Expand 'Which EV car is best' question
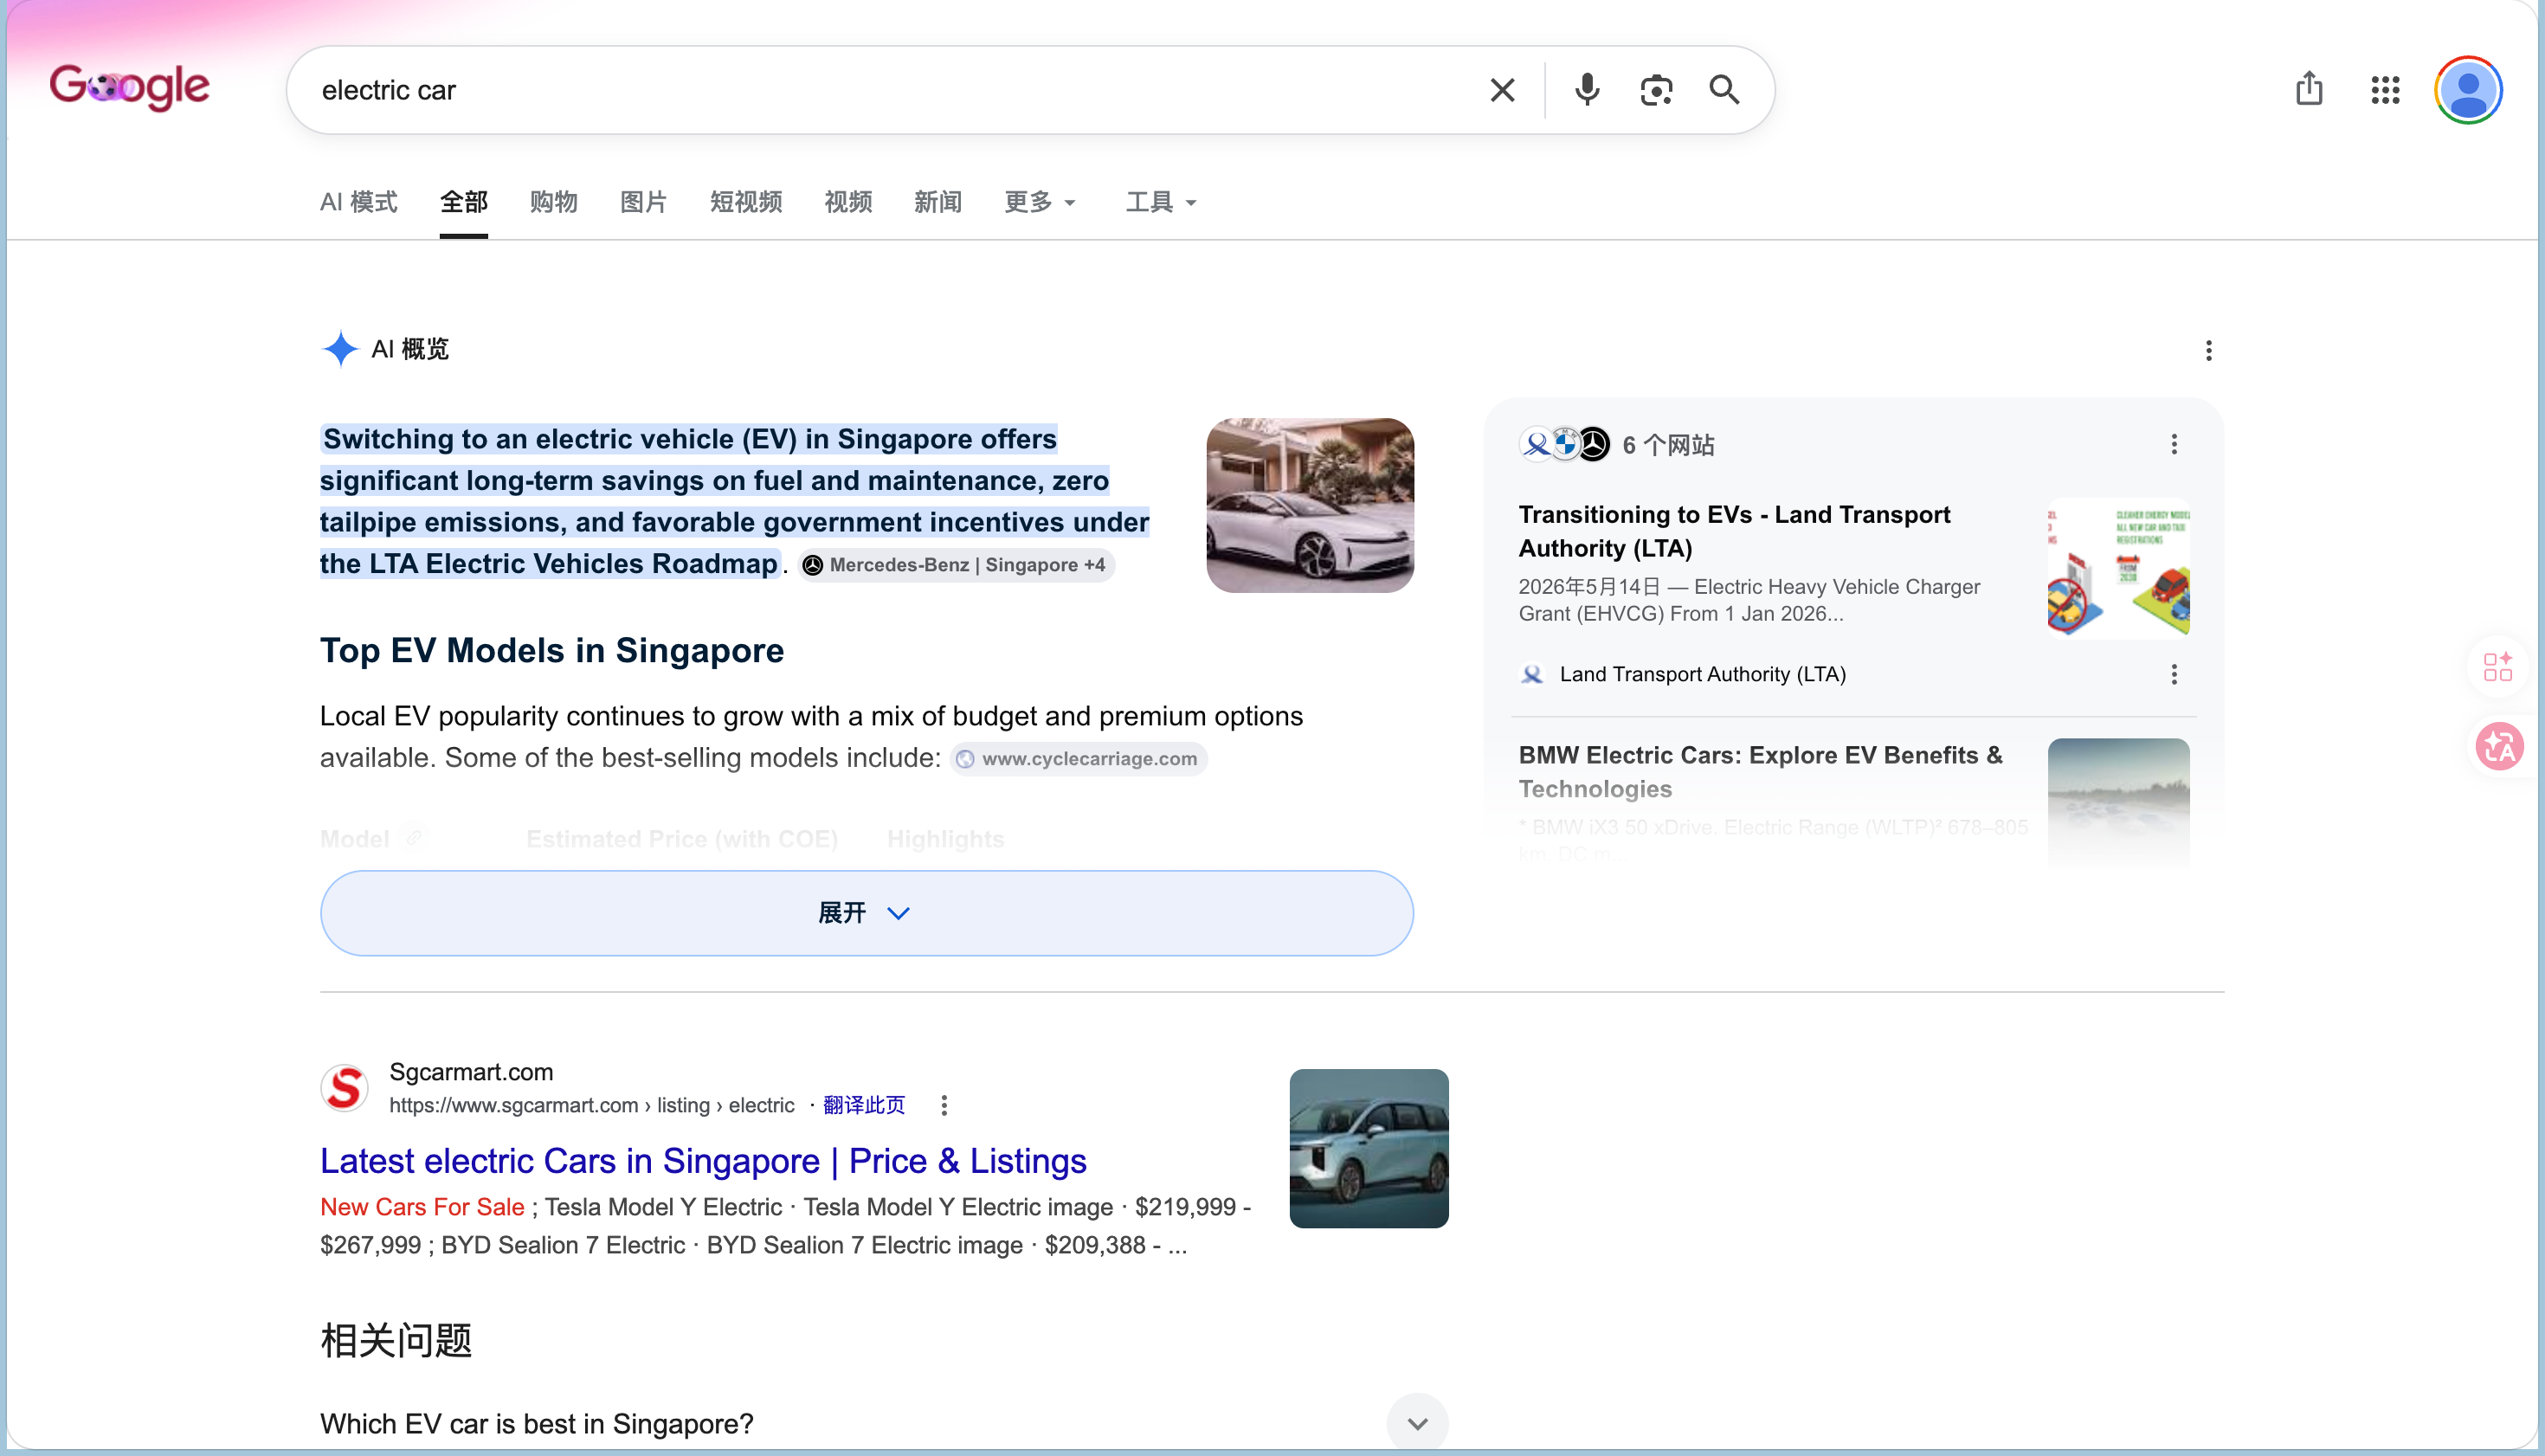 [1417, 1423]
